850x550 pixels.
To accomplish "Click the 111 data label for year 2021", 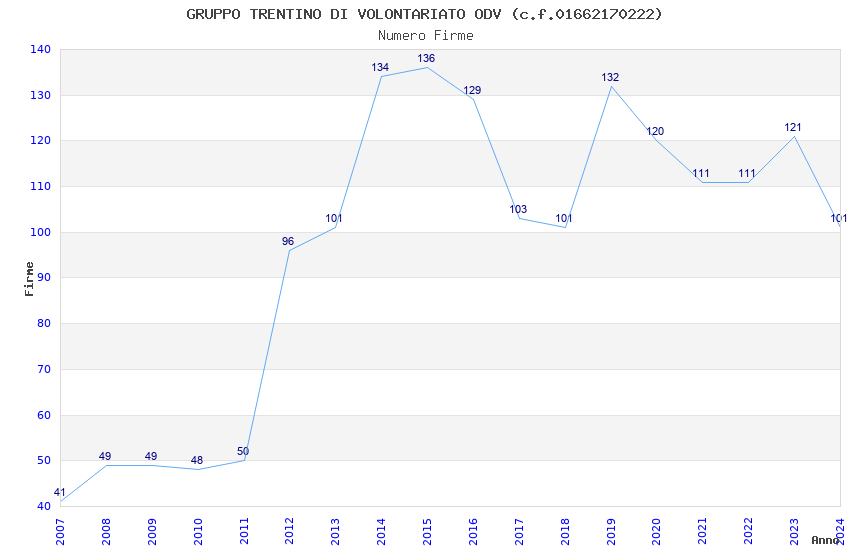I will (x=701, y=174).
